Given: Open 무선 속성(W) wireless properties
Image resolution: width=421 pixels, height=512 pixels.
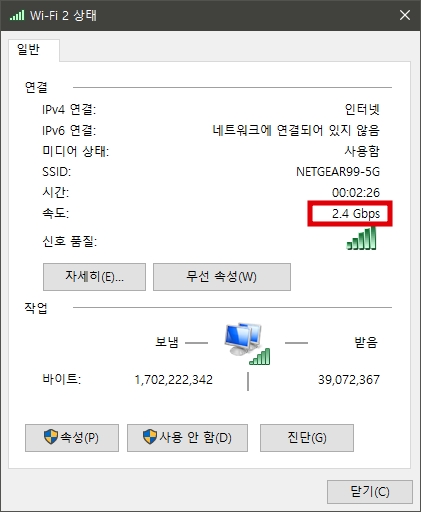Looking at the screenshot, I should [x=222, y=277].
